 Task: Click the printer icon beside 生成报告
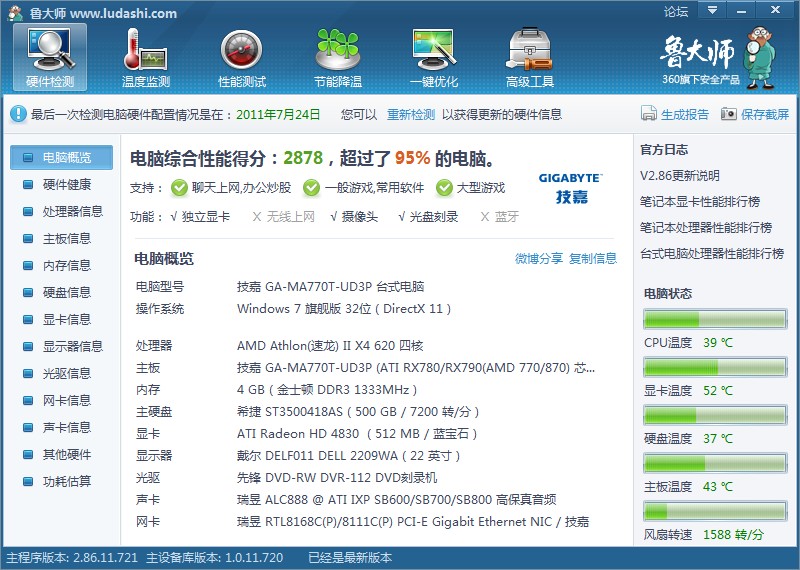coord(648,113)
